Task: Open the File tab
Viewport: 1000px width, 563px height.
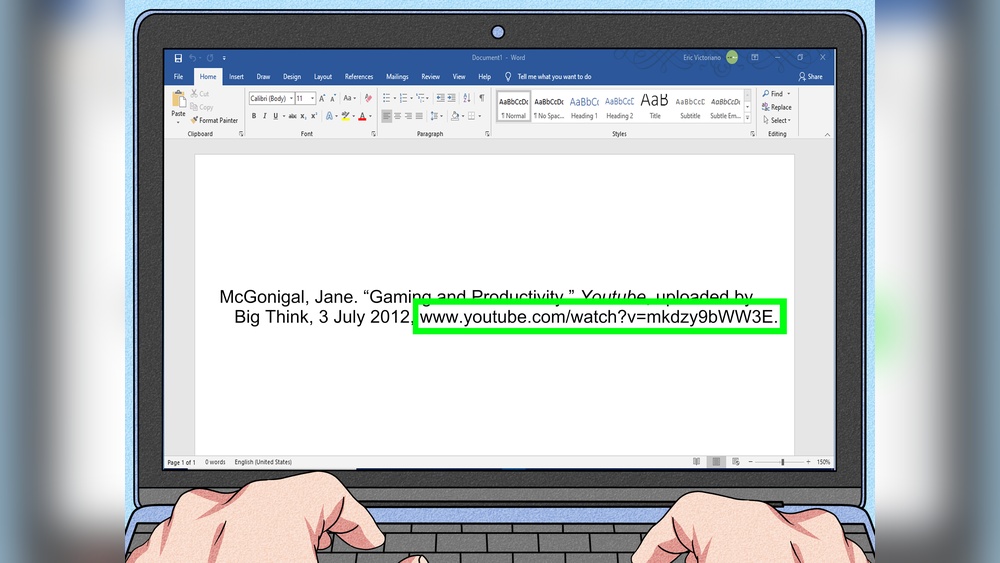Action: click(179, 77)
